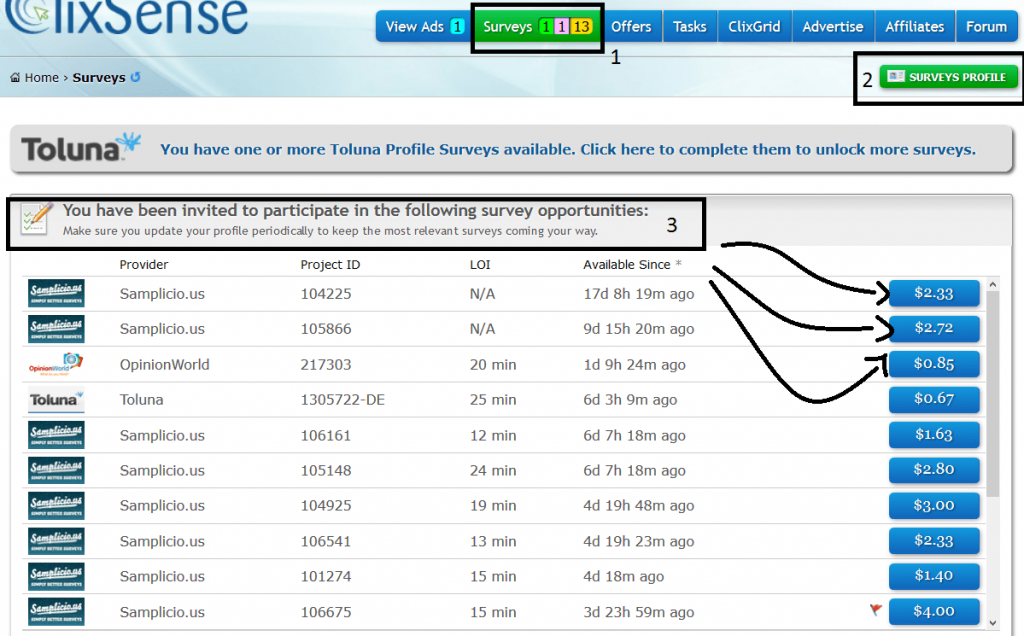1024x636 pixels.
Task: Start the $2.33 survey for project 106541
Action: point(934,541)
